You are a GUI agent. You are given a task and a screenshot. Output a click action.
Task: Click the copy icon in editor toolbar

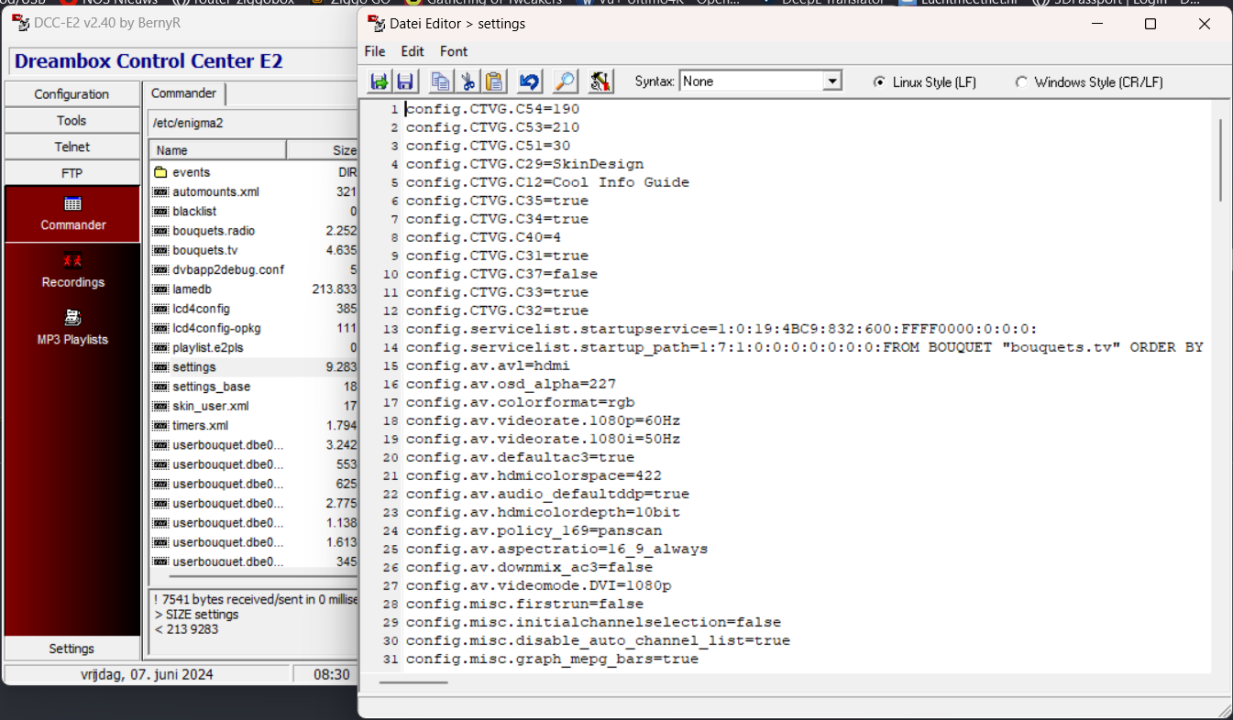[440, 82]
